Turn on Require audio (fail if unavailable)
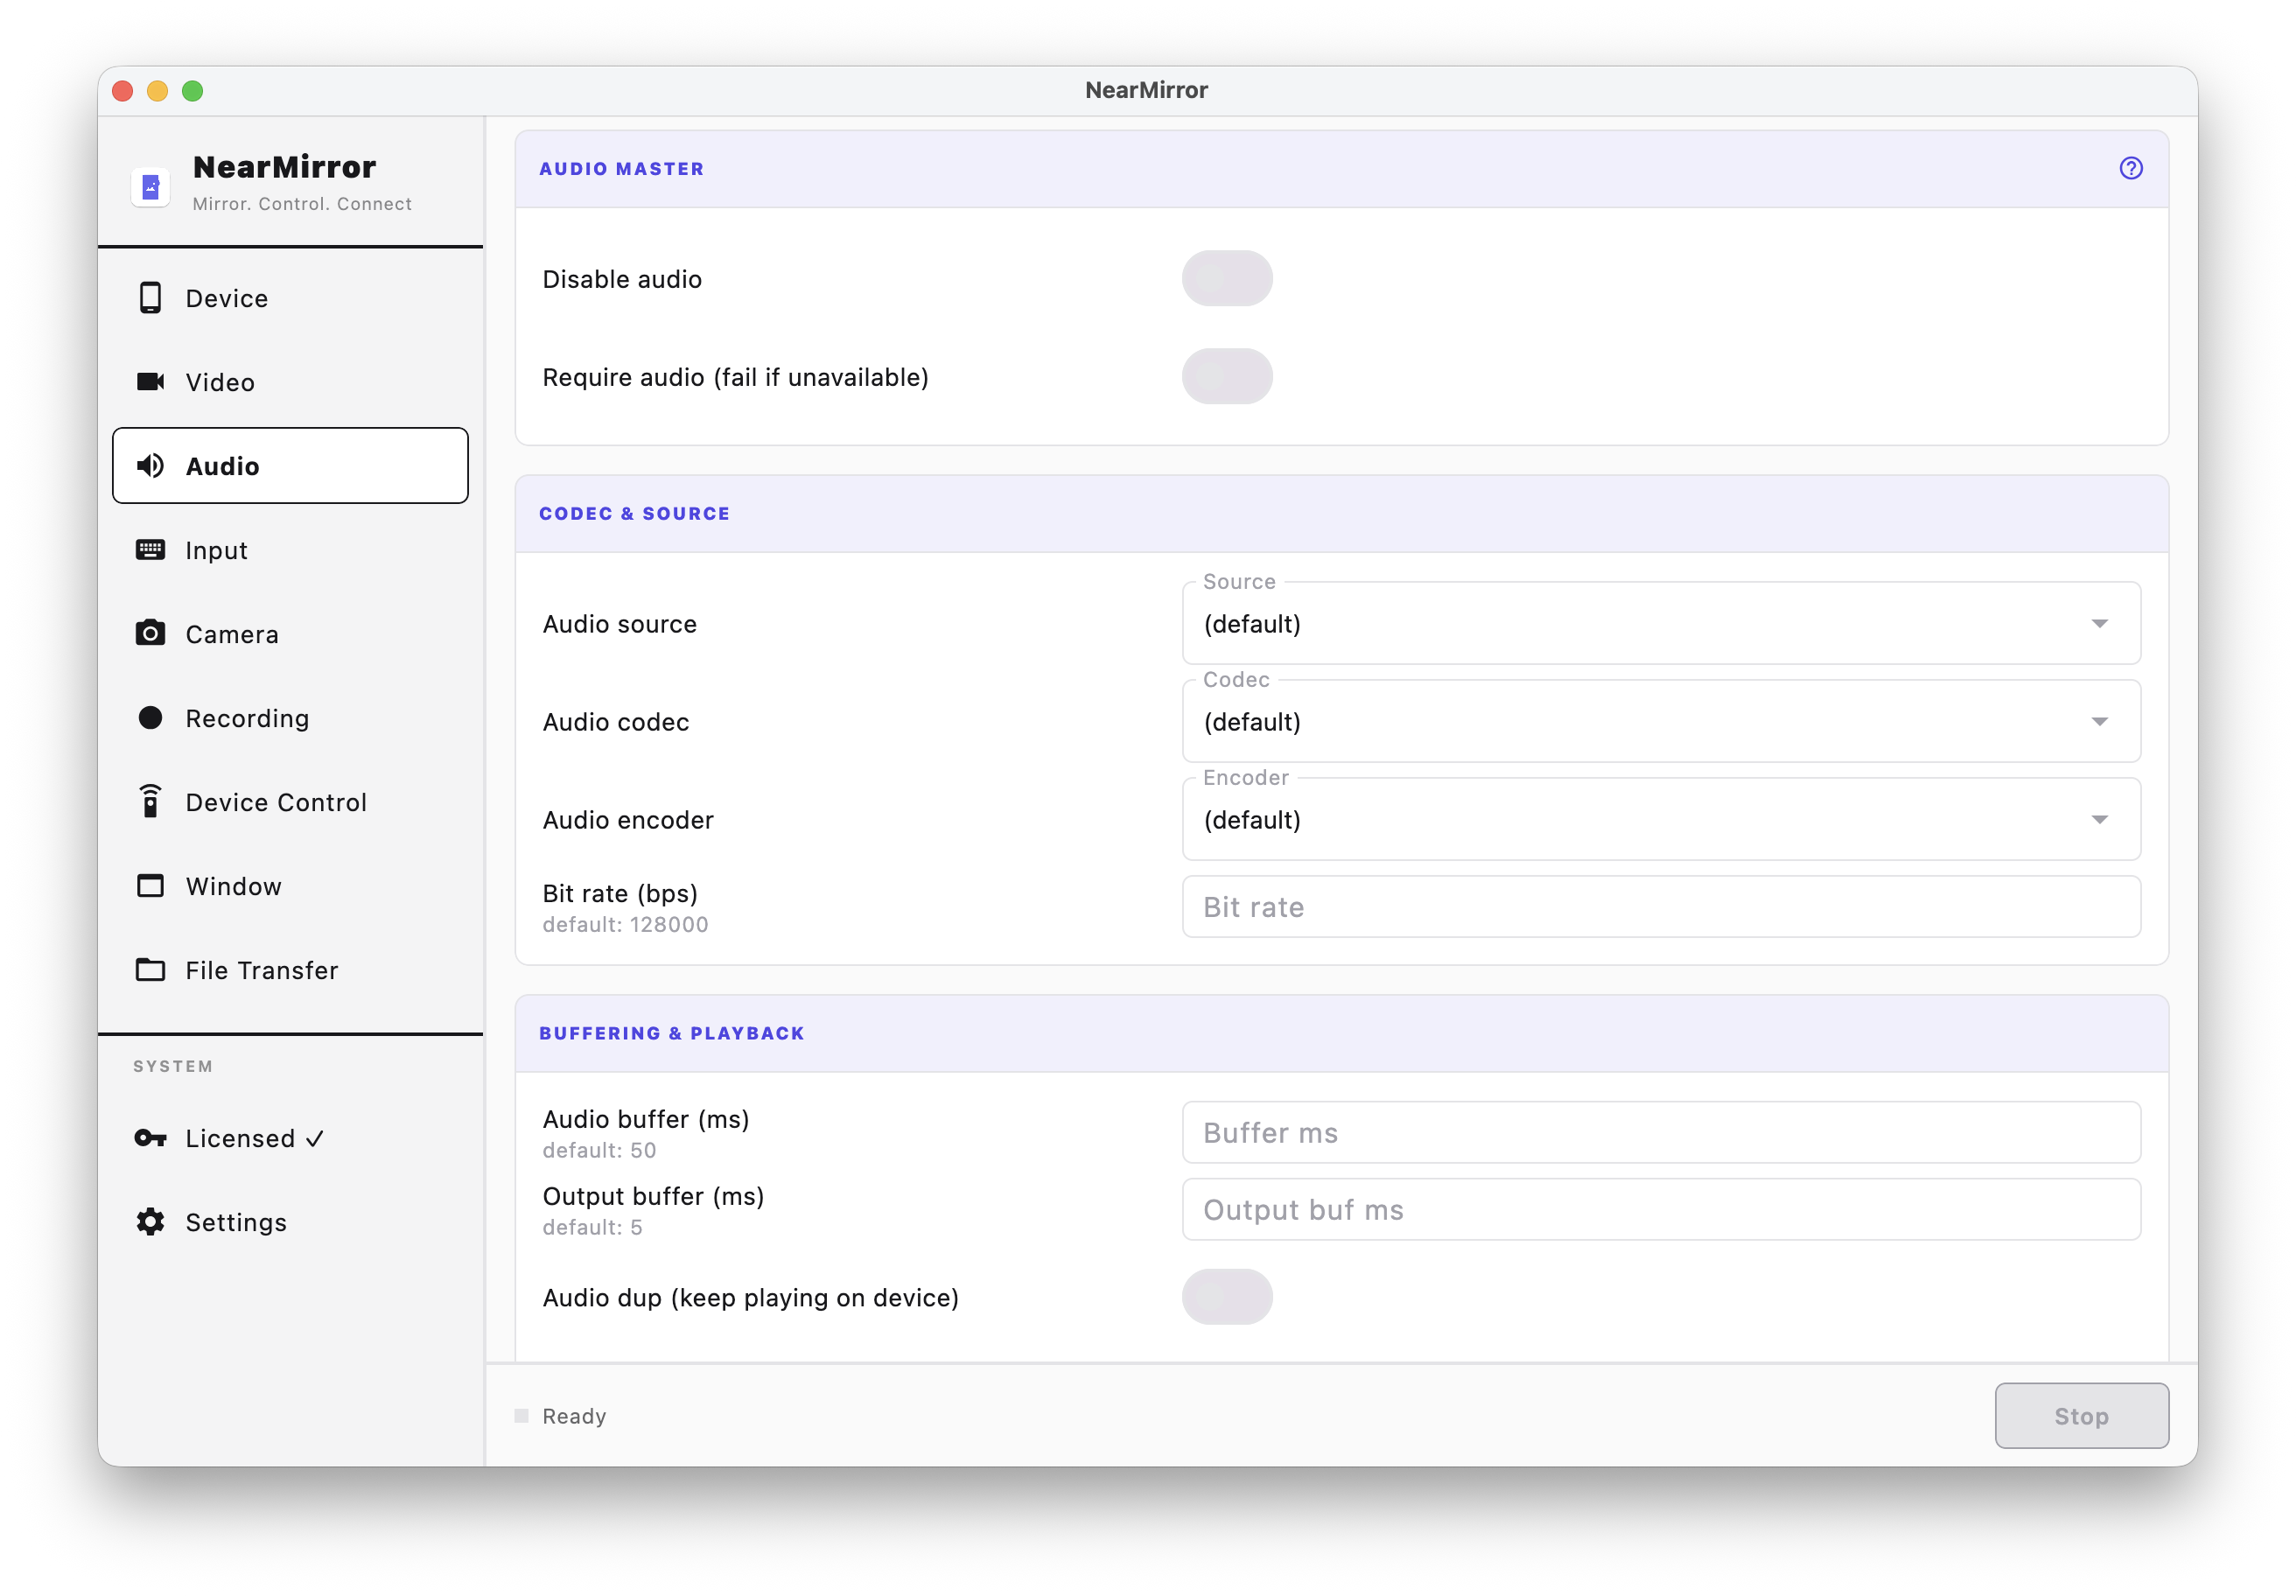The width and height of the screenshot is (2296, 1596). (1227, 376)
